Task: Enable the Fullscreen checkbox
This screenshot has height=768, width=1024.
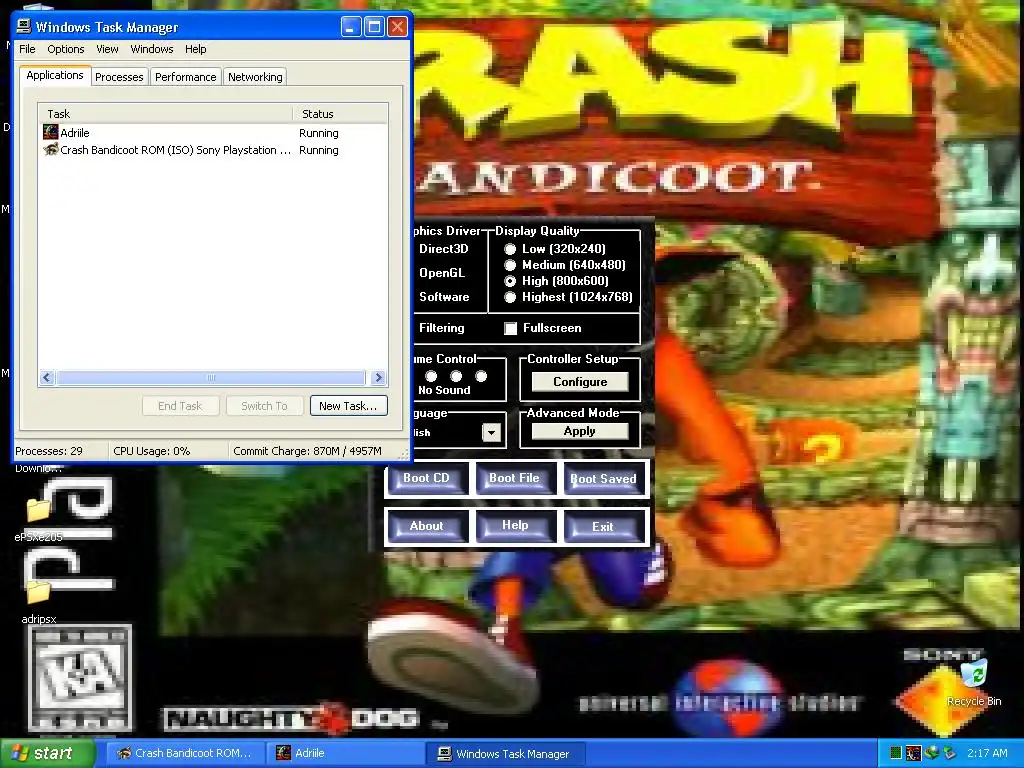Action: tap(510, 328)
